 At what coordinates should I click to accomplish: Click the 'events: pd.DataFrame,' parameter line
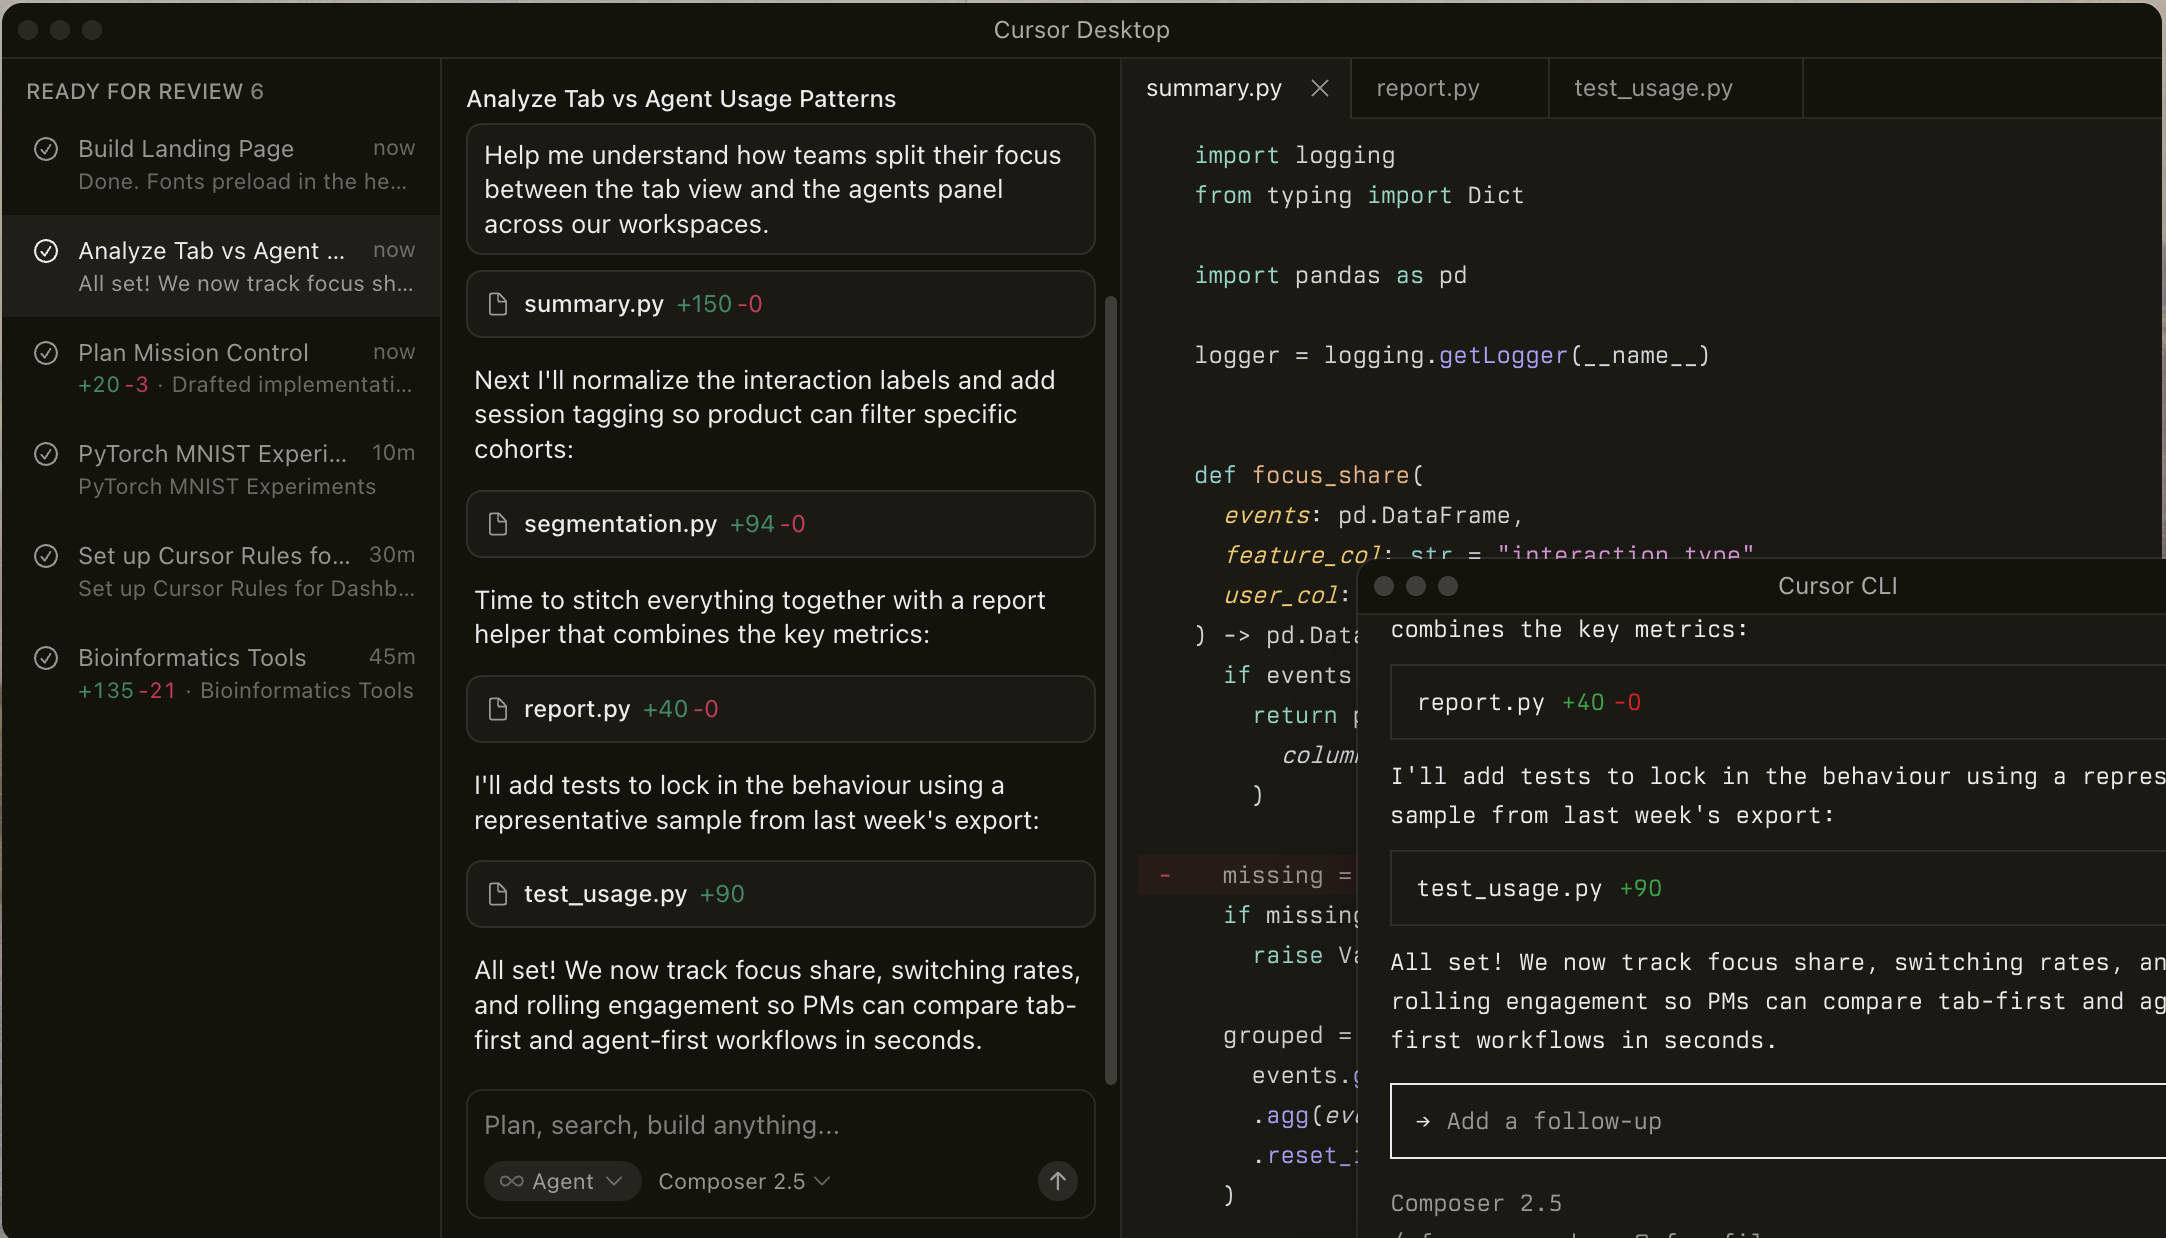[x=1373, y=515]
